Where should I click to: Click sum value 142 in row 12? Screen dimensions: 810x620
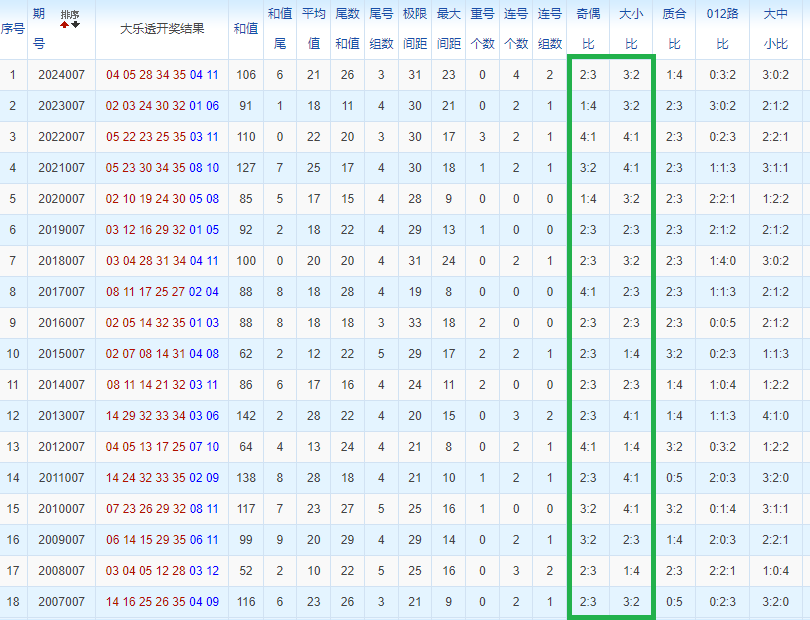(245, 415)
